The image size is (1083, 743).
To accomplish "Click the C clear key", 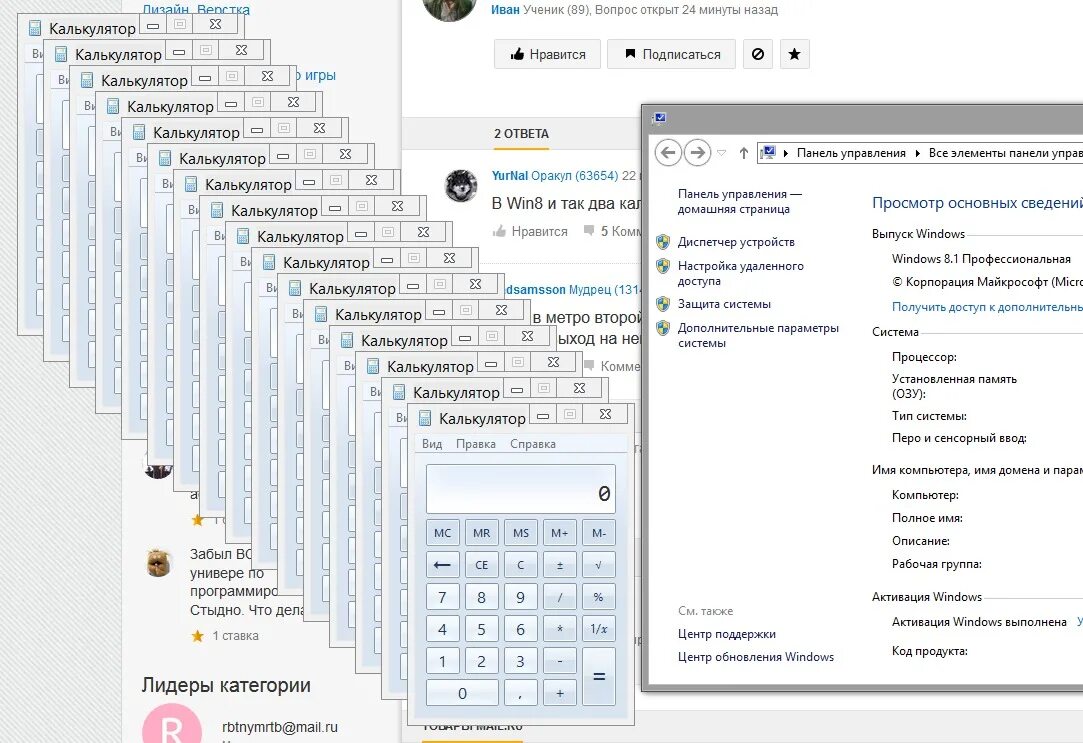I will click(x=521, y=565).
